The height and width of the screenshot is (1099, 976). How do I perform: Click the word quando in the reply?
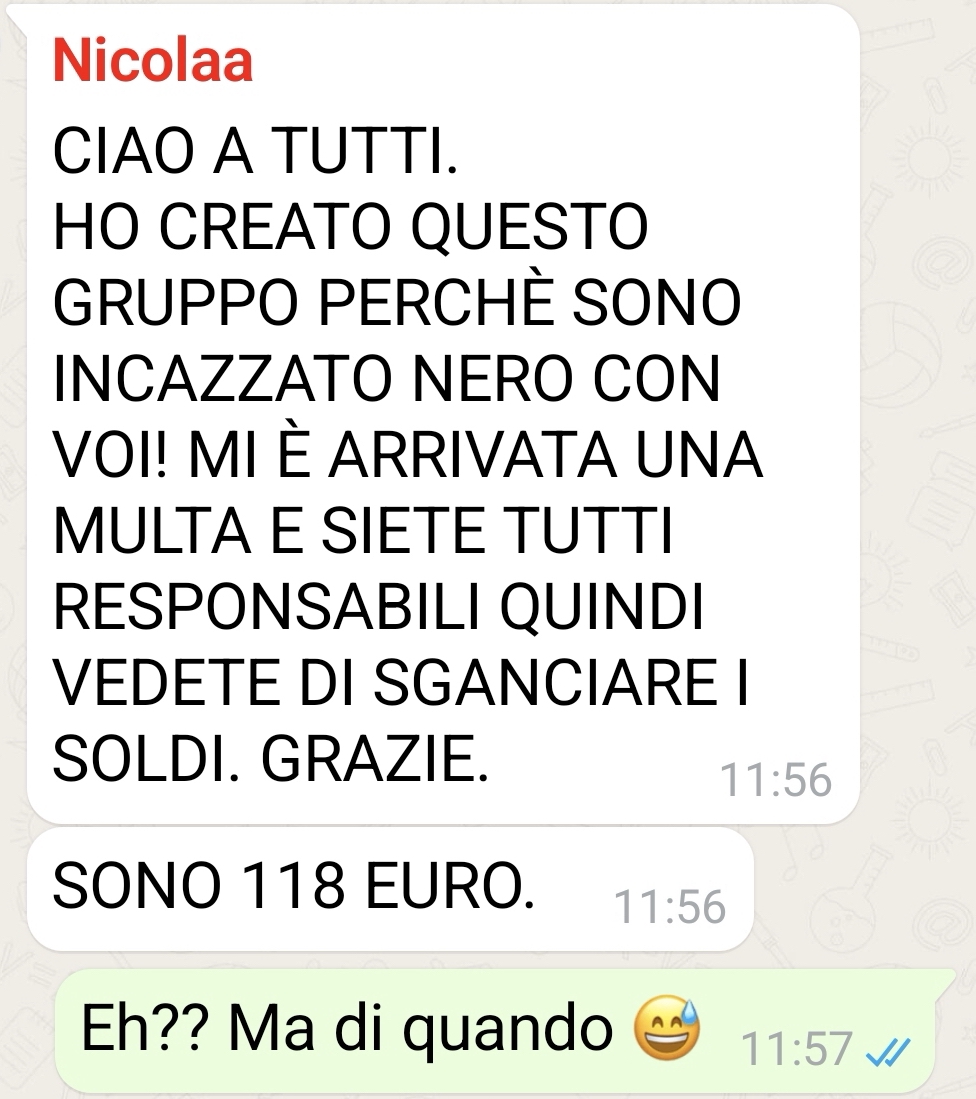coord(508,1030)
